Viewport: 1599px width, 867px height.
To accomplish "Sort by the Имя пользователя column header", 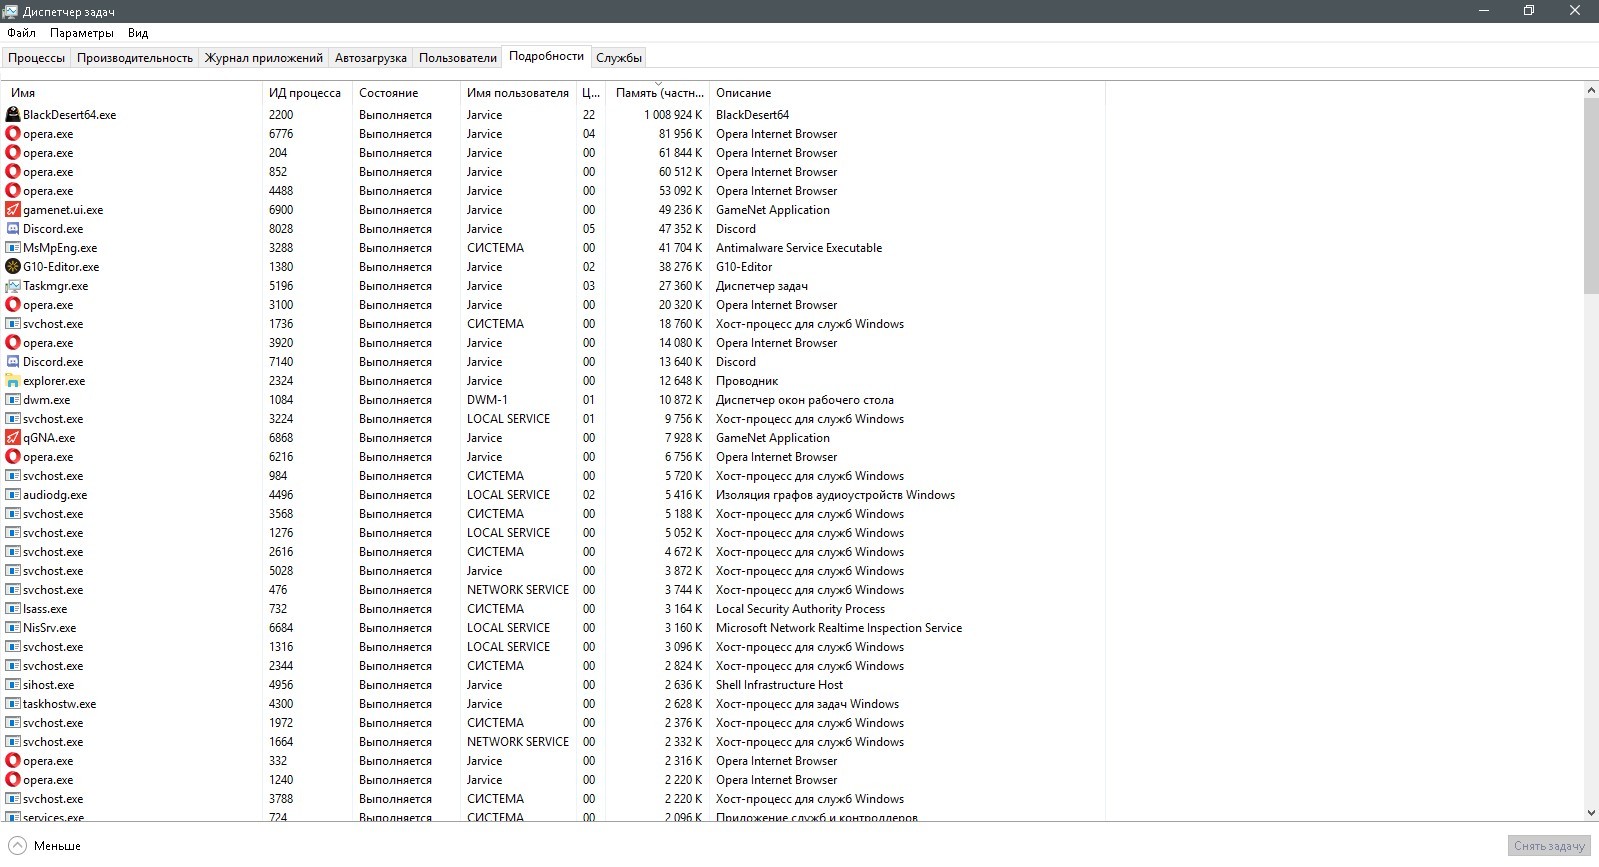I will pos(518,93).
